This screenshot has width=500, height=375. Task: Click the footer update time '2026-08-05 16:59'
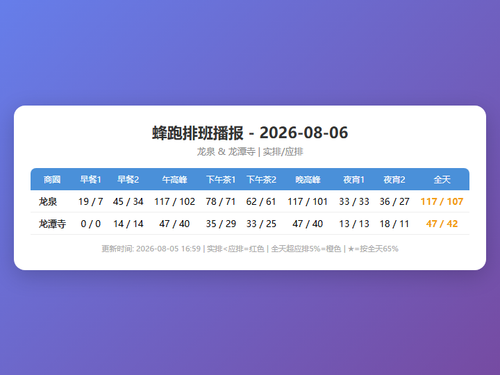[x=168, y=249]
